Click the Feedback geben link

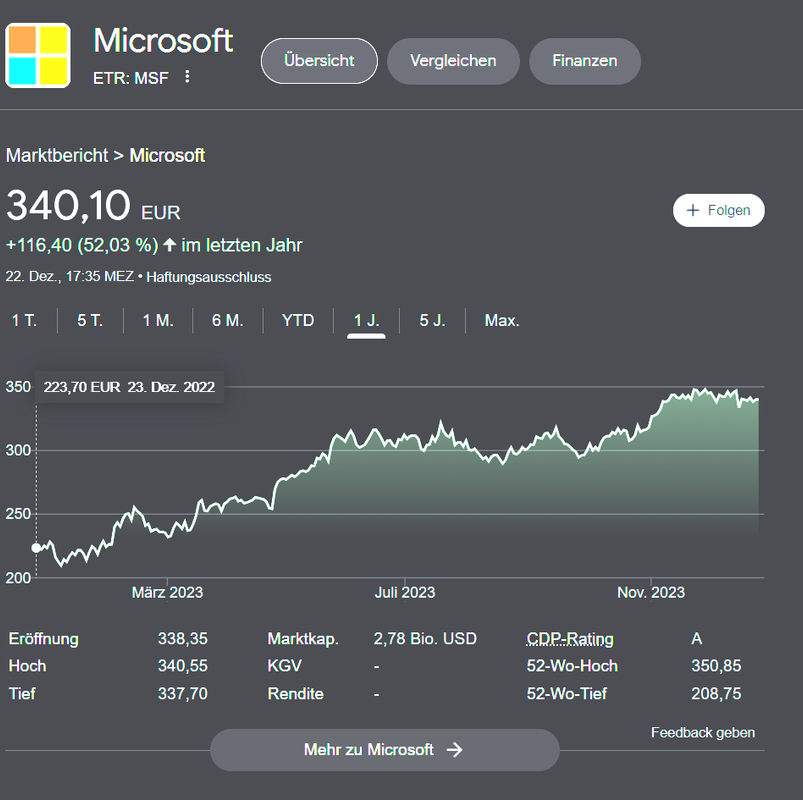tap(703, 732)
